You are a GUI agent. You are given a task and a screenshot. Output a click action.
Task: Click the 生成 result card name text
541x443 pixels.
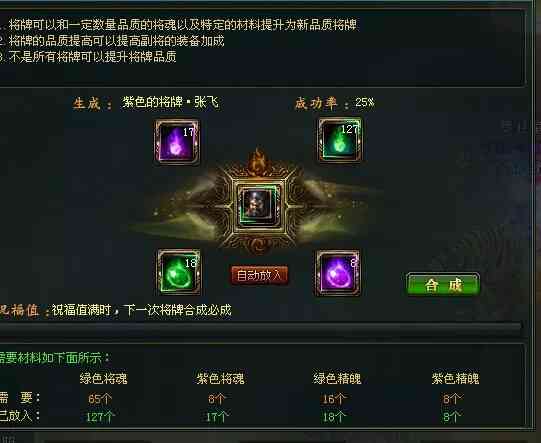point(170,102)
